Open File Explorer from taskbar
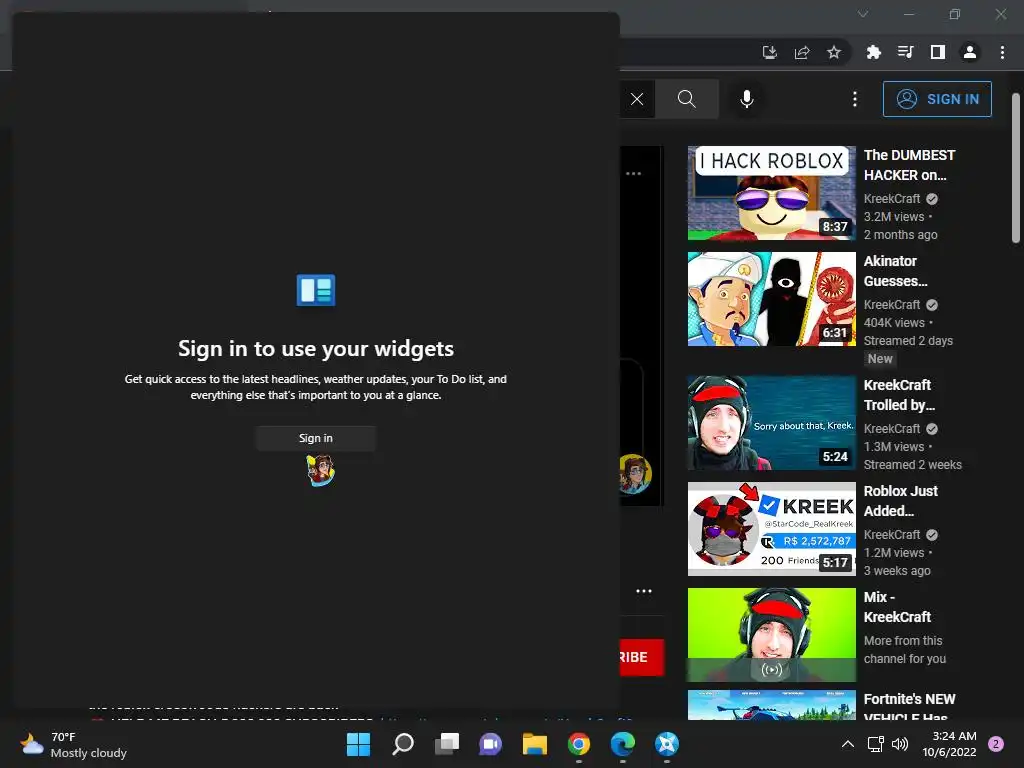 (x=535, y=744)
